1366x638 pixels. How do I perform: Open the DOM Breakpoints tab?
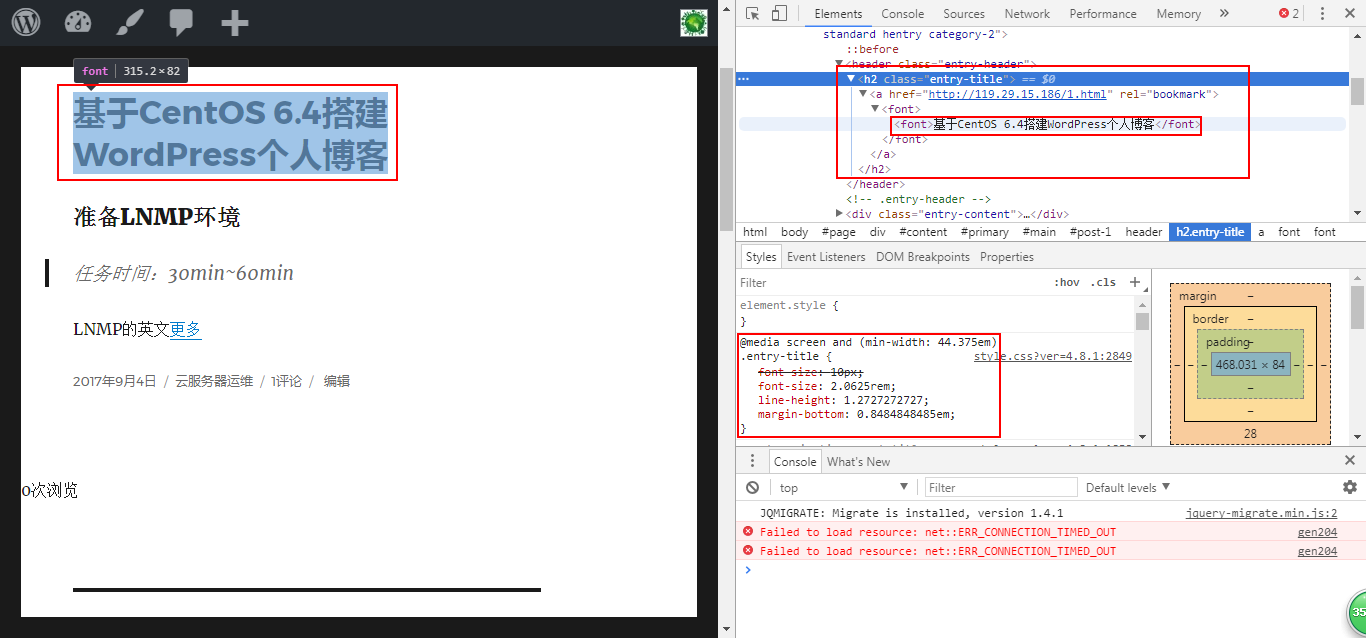923,257
